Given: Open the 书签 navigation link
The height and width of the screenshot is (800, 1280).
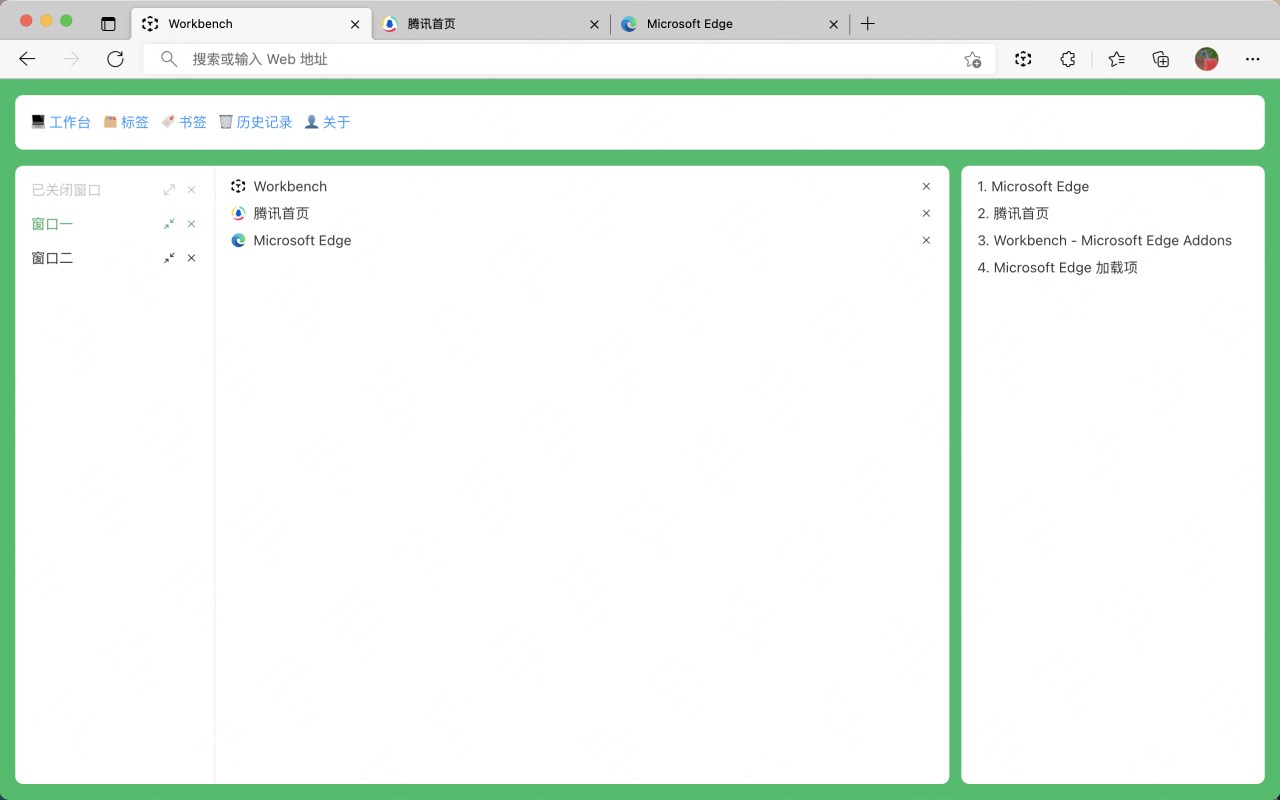Looking at the screenshot, I should (x=184, y=122).
